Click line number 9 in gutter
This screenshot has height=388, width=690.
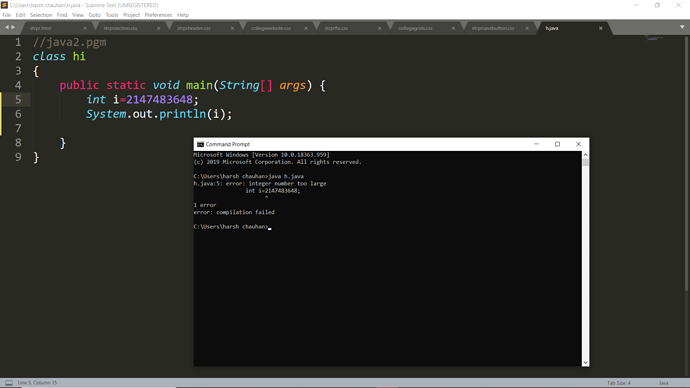tap(18, 157)
